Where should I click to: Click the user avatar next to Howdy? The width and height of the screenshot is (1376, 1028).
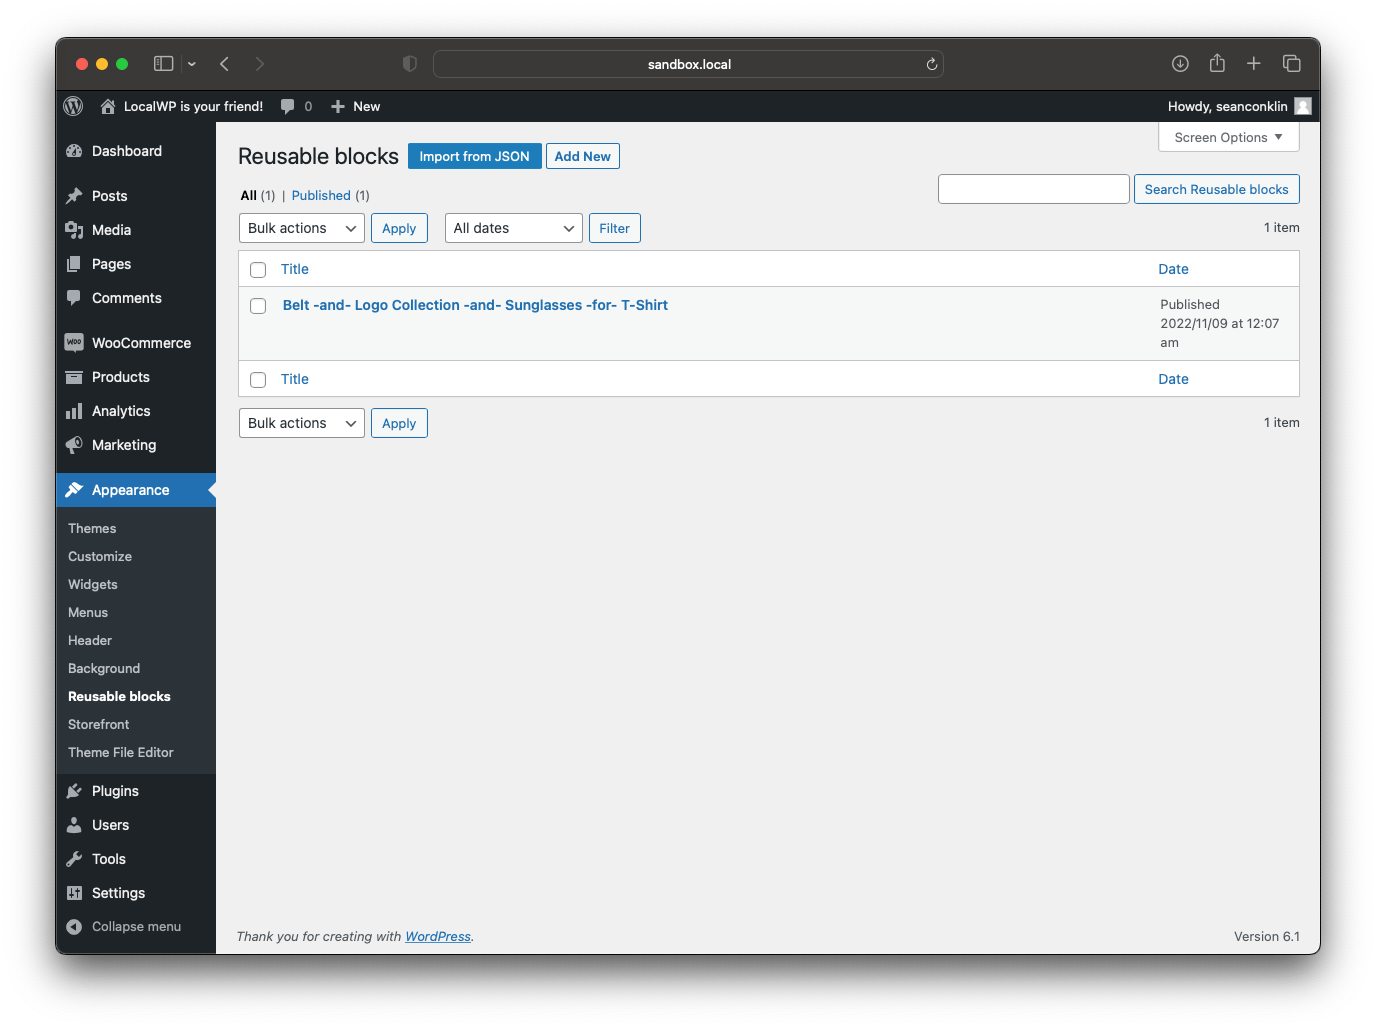(1303, 106)
